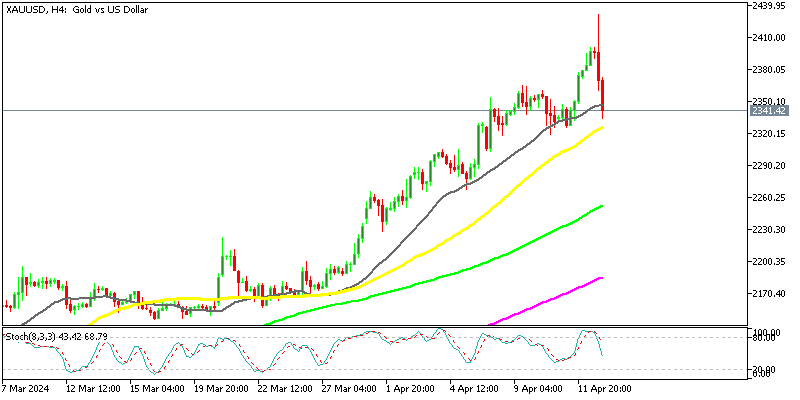Click the 80.00 level on the stochastic scale

765,338
